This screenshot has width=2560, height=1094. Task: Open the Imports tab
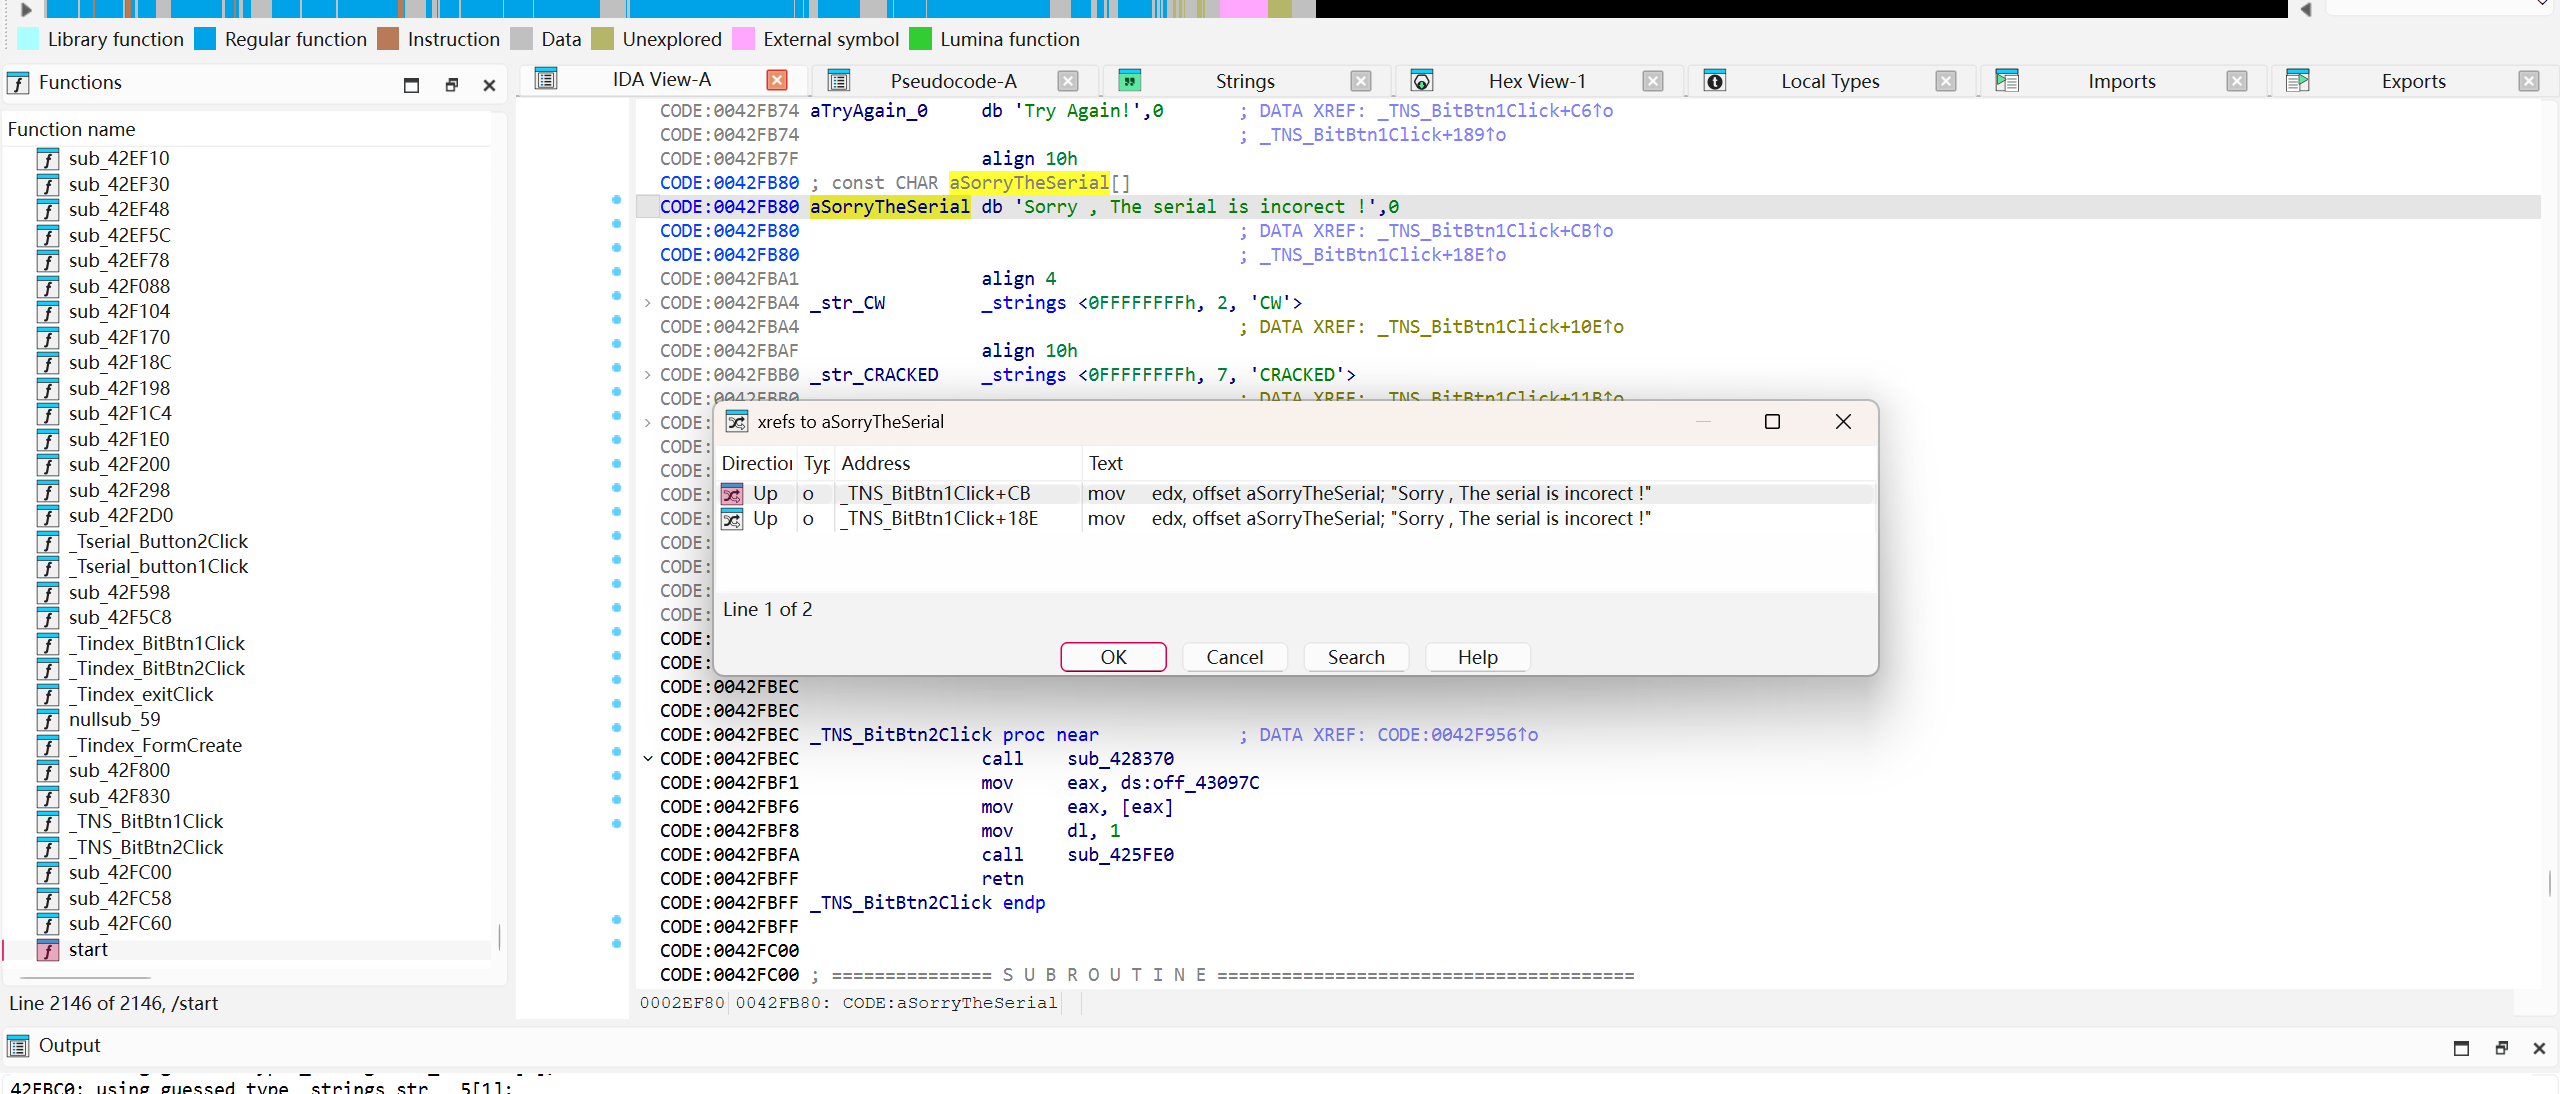coord(2121,81)
